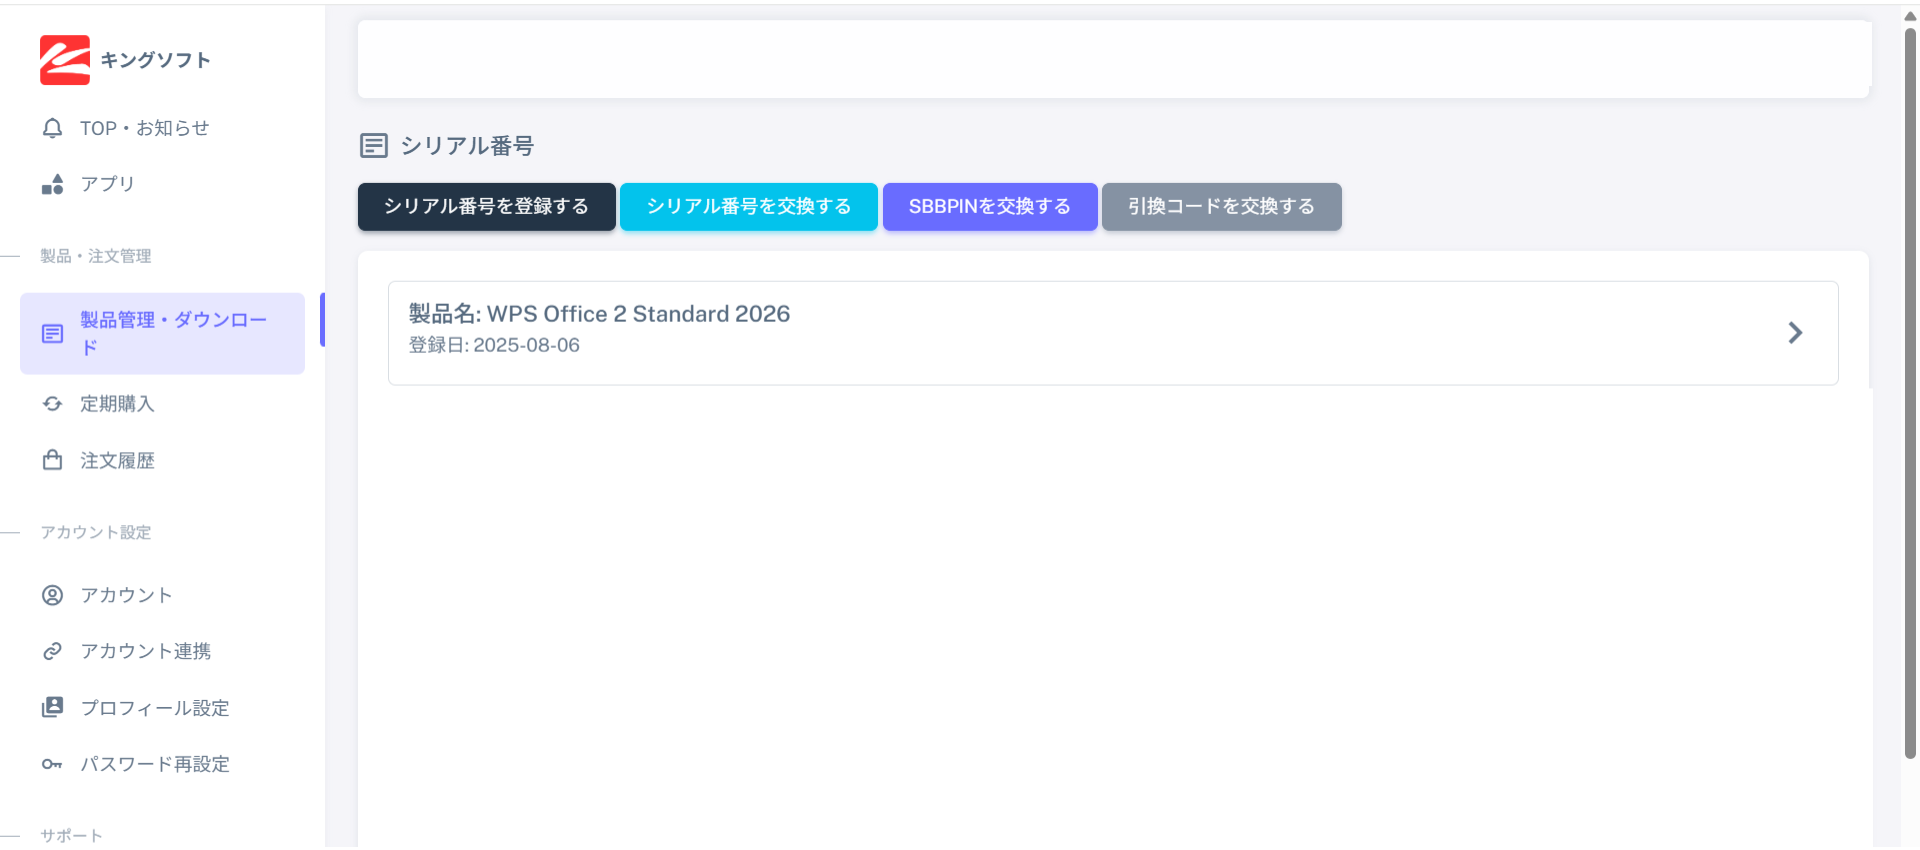This screenshot has width=1920, height=850.
Task: Click the user circle icon beside アカウント
Action: point(52,596)
